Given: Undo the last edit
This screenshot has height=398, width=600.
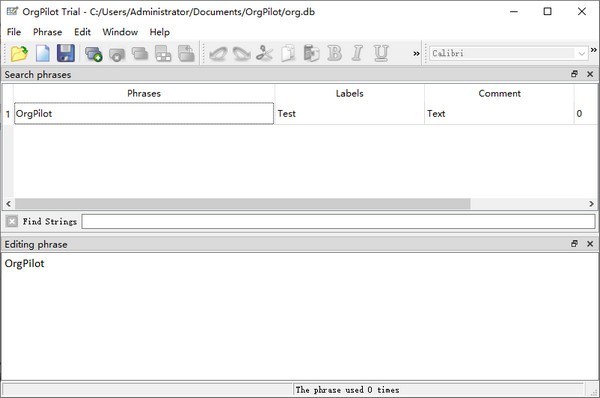Looking at the screenshot, I should (218, 54).
